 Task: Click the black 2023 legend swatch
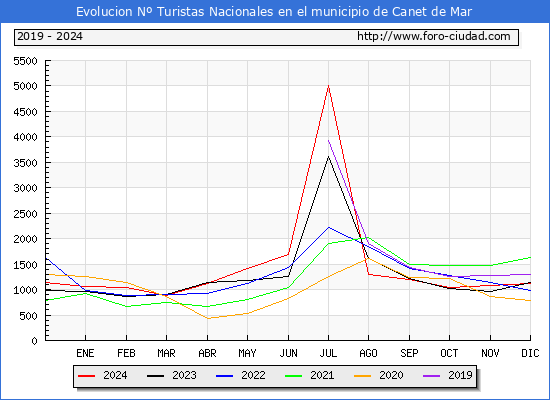(x=155, y=376)
